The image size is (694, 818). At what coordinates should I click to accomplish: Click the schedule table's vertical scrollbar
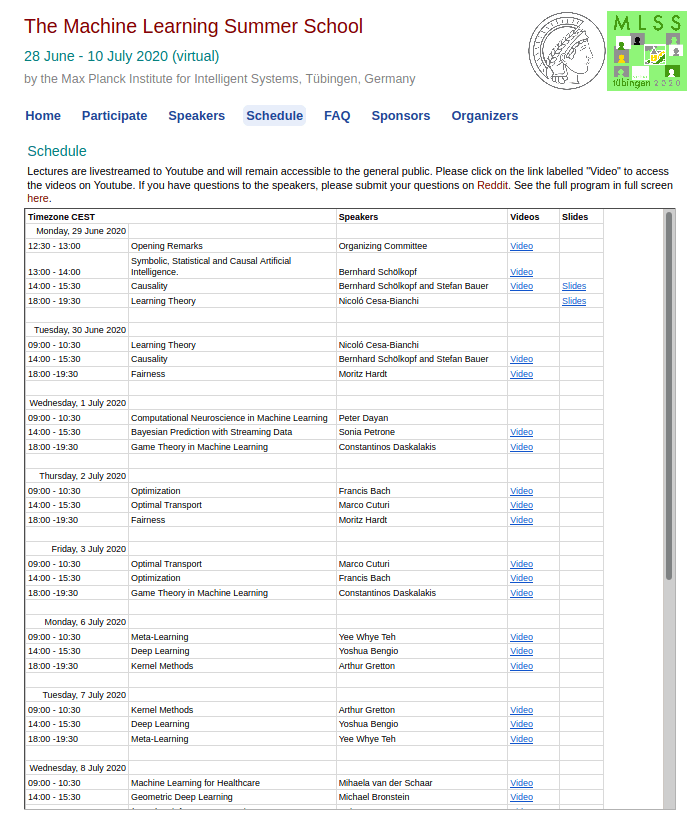click(x=669, y=400)
